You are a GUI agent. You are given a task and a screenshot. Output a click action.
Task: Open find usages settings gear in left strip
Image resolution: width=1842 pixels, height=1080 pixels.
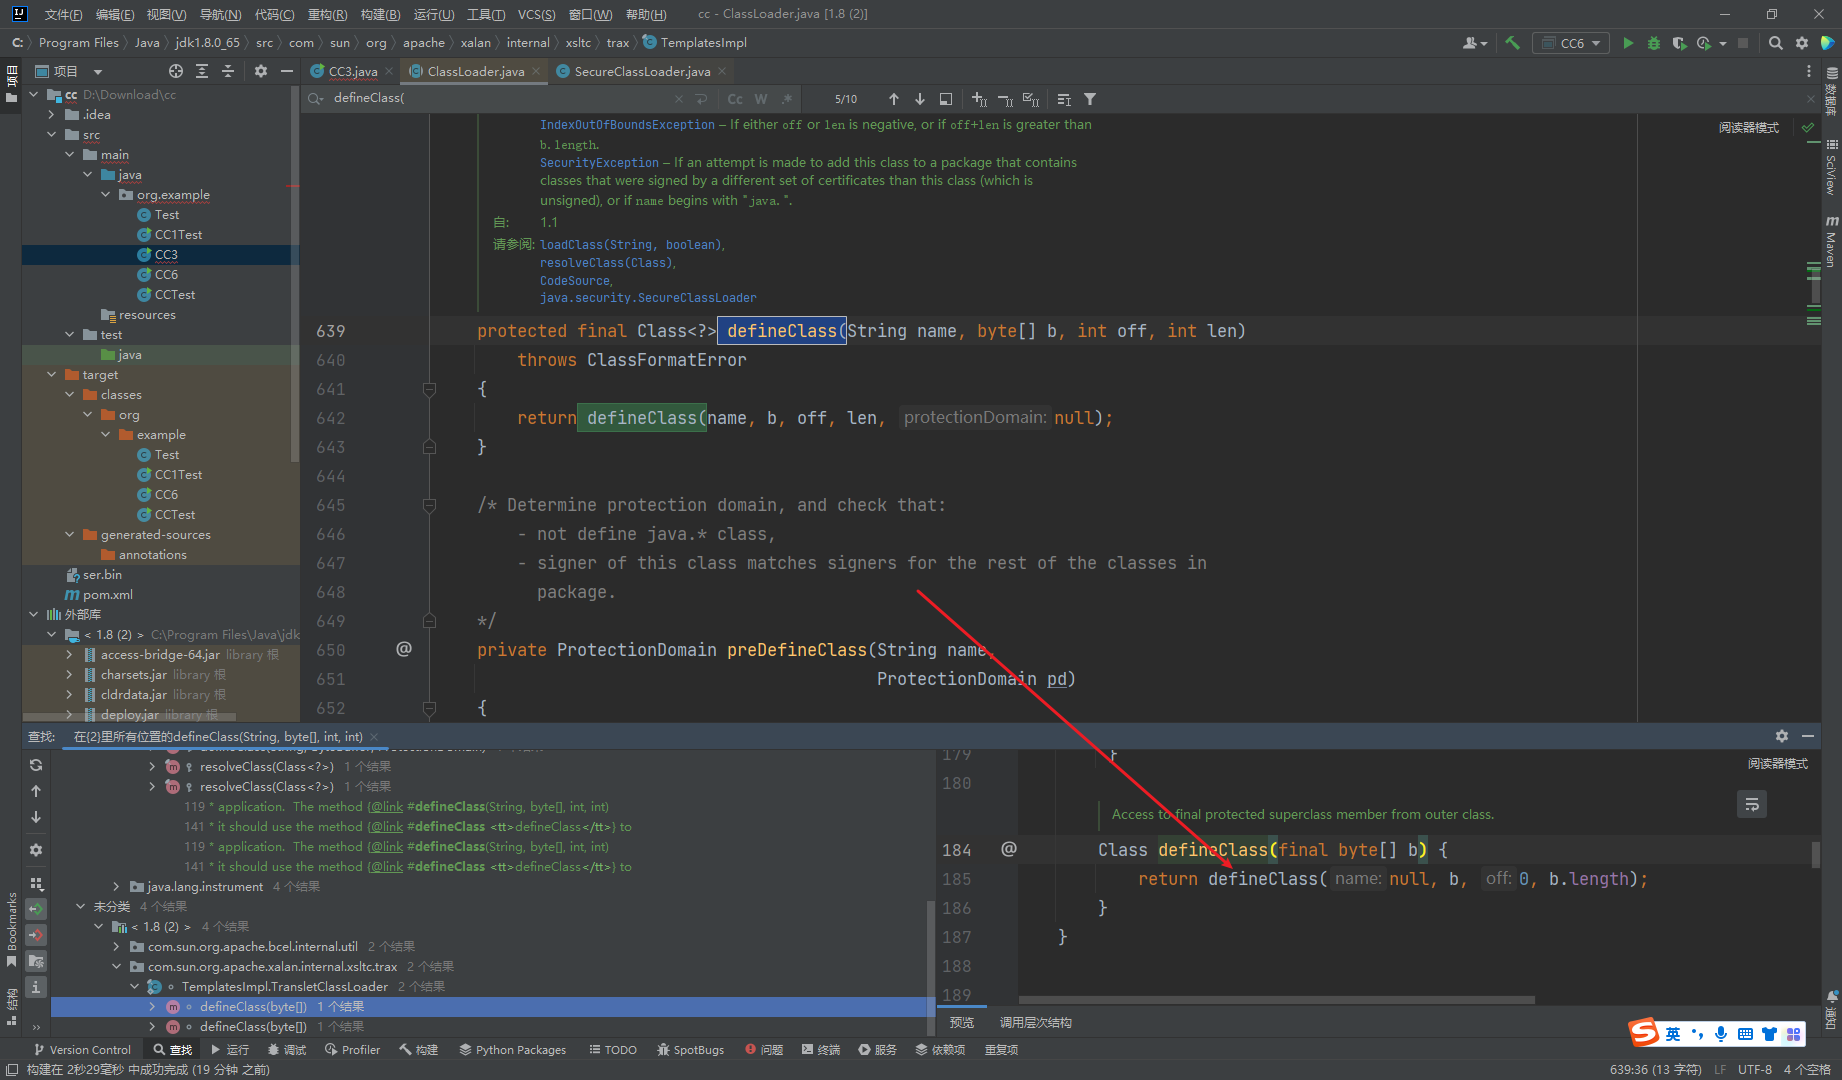(x=36, y=850)
